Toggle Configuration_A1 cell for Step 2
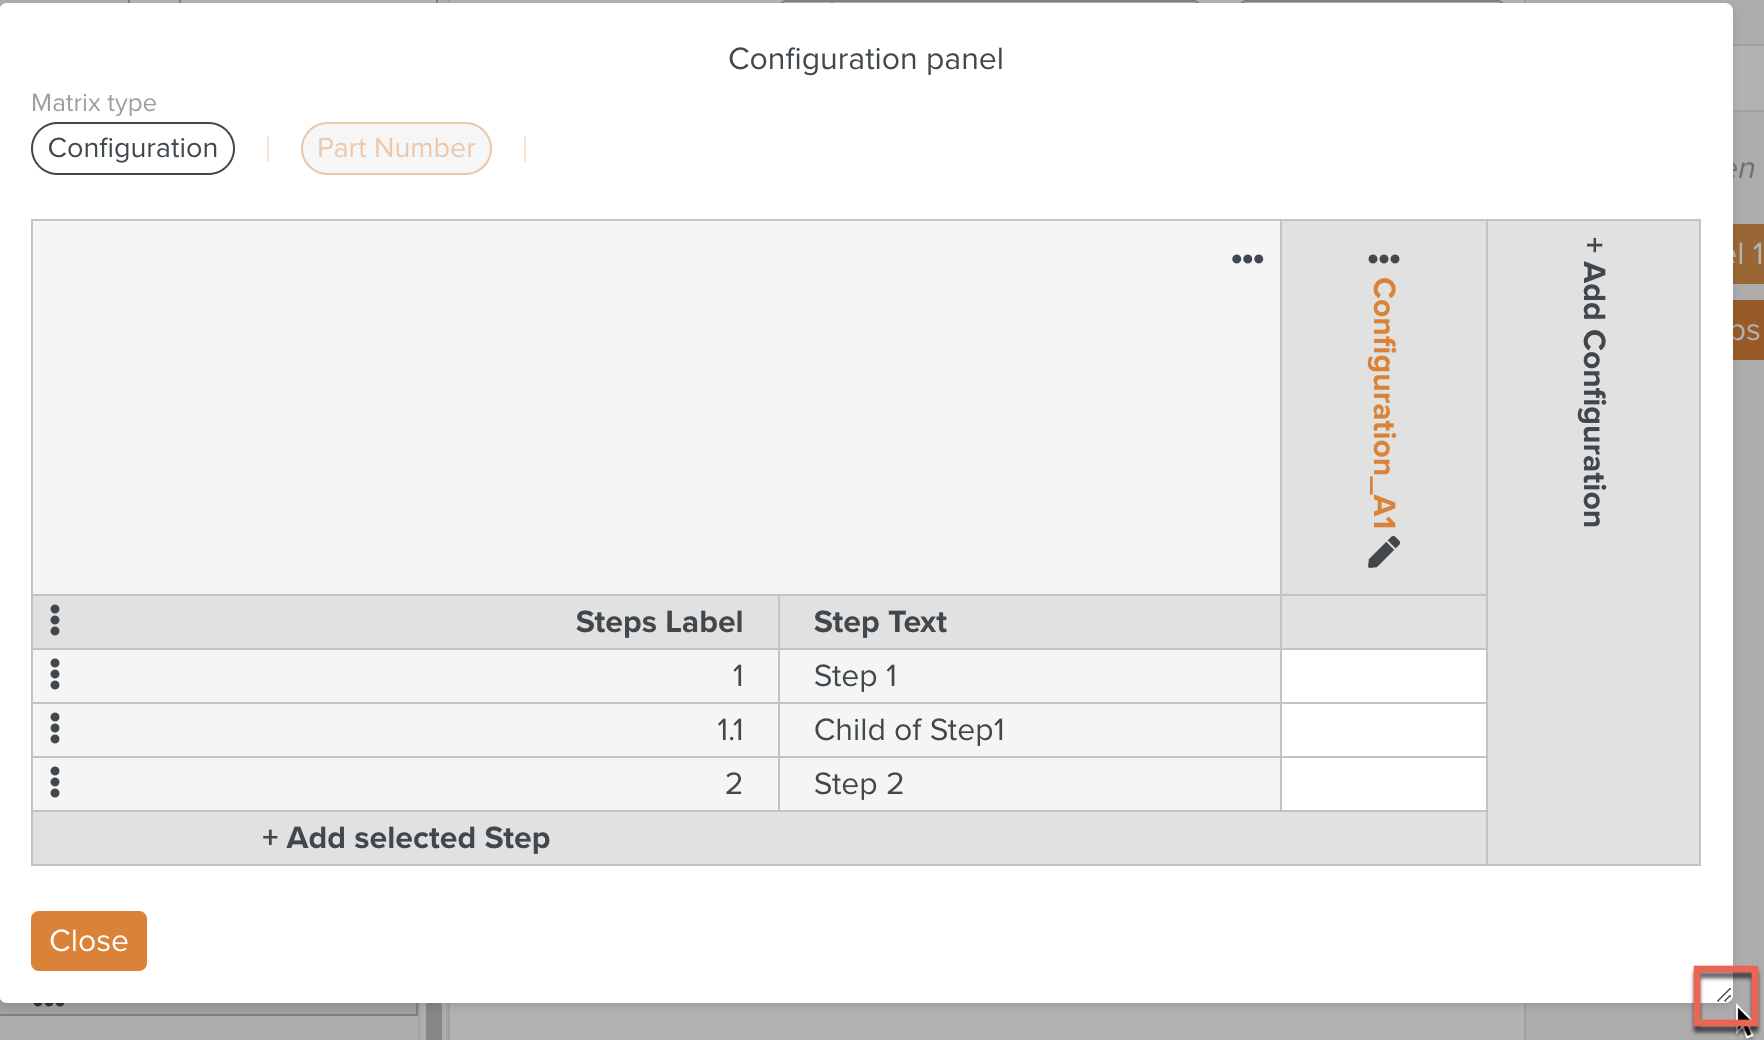The width and height of the screenshot is (1764, 1040). click(x=1384, y=784)
